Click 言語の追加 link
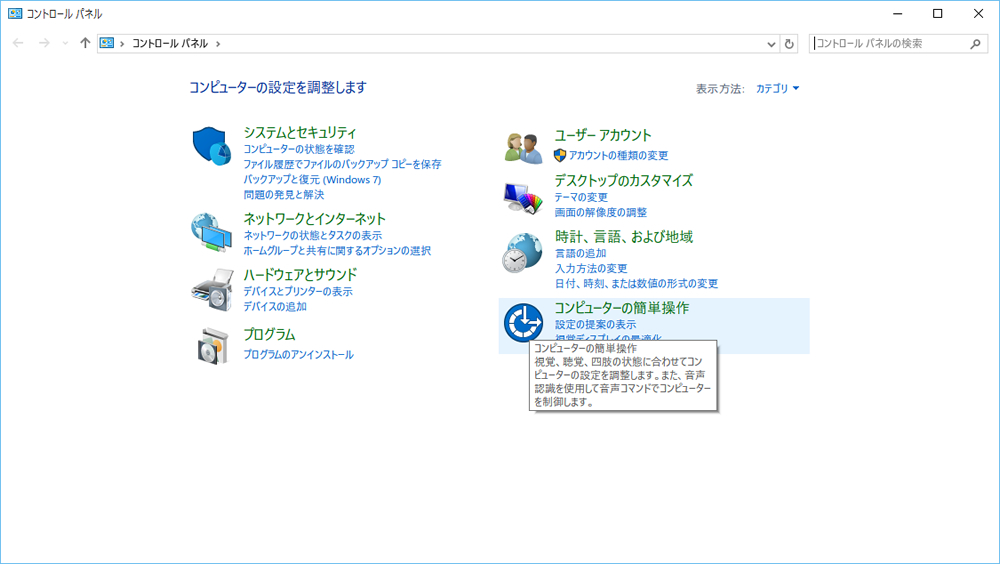 (x=580, y=253)
